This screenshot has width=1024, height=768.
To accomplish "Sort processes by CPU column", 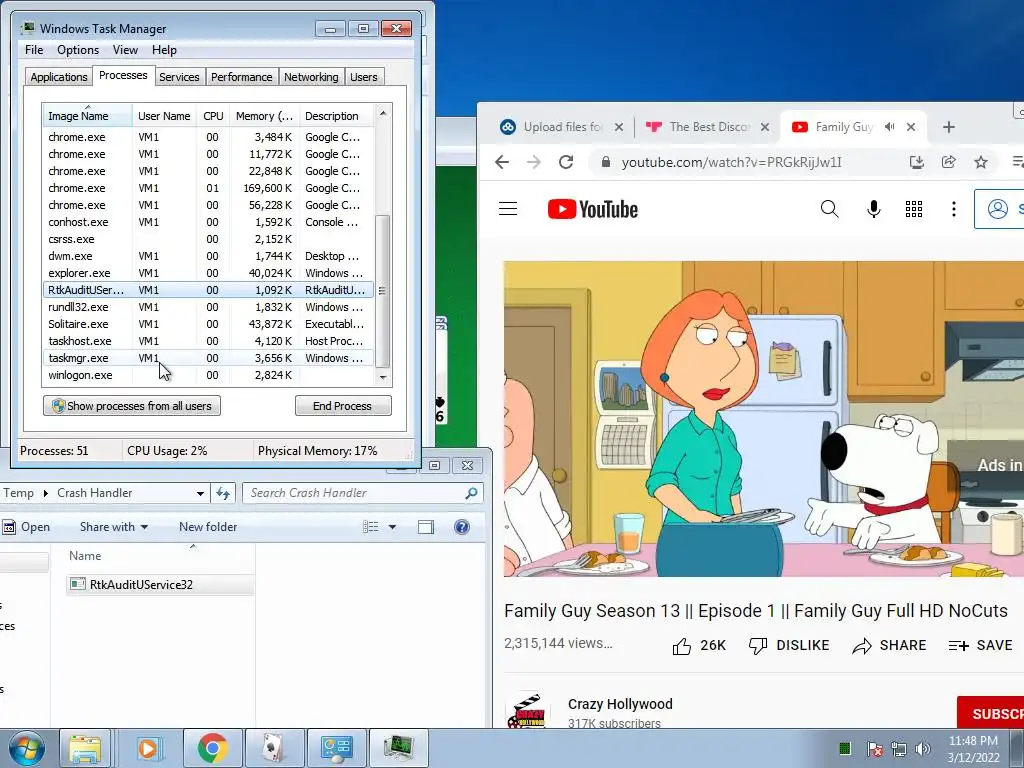I will click(213, 116).
